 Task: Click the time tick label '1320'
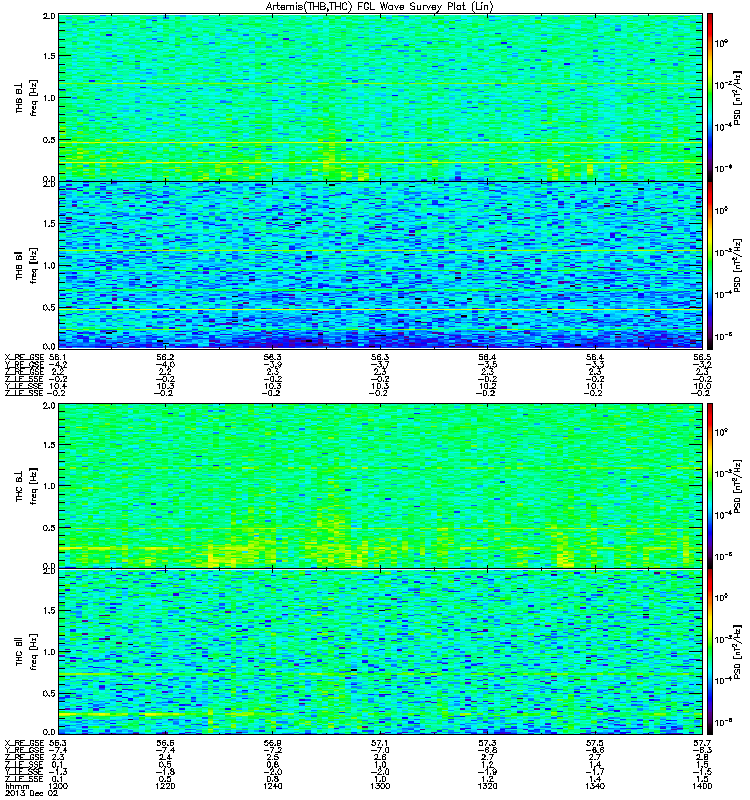pos(487,786)
